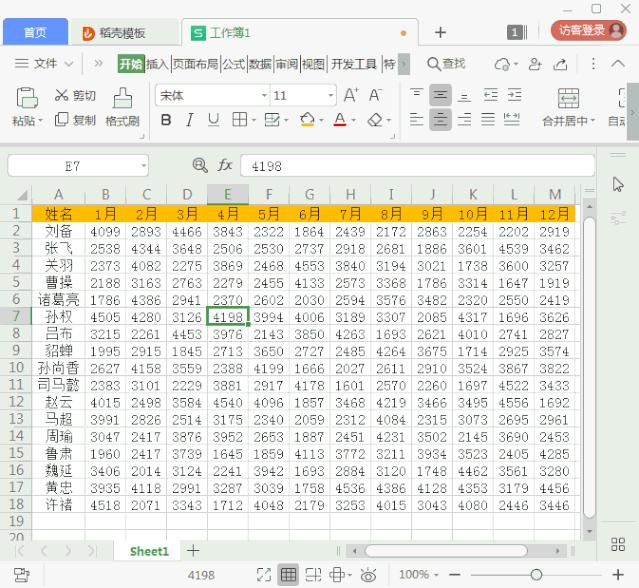639x588 pixels.
Task: Switch to the 数据 ribbon tab
Action: [260, 64]
